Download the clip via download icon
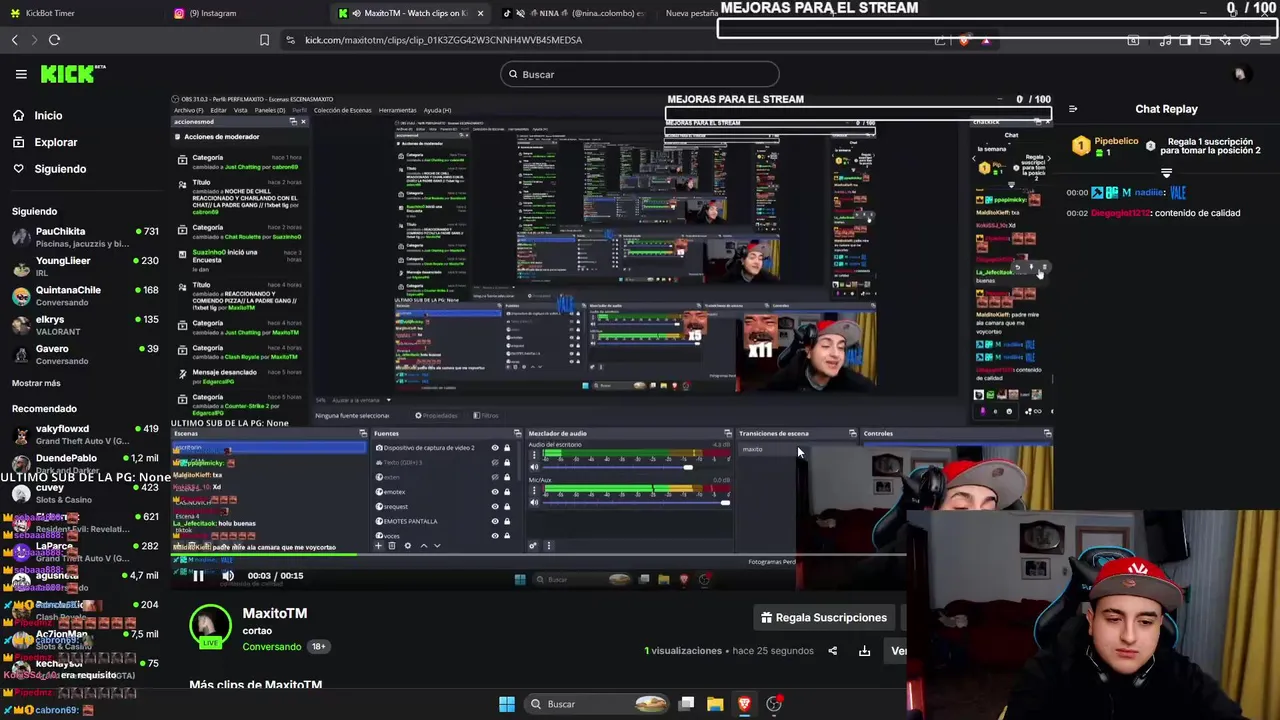The width and height of the screenshot is (1280, 720). [864, 651]
